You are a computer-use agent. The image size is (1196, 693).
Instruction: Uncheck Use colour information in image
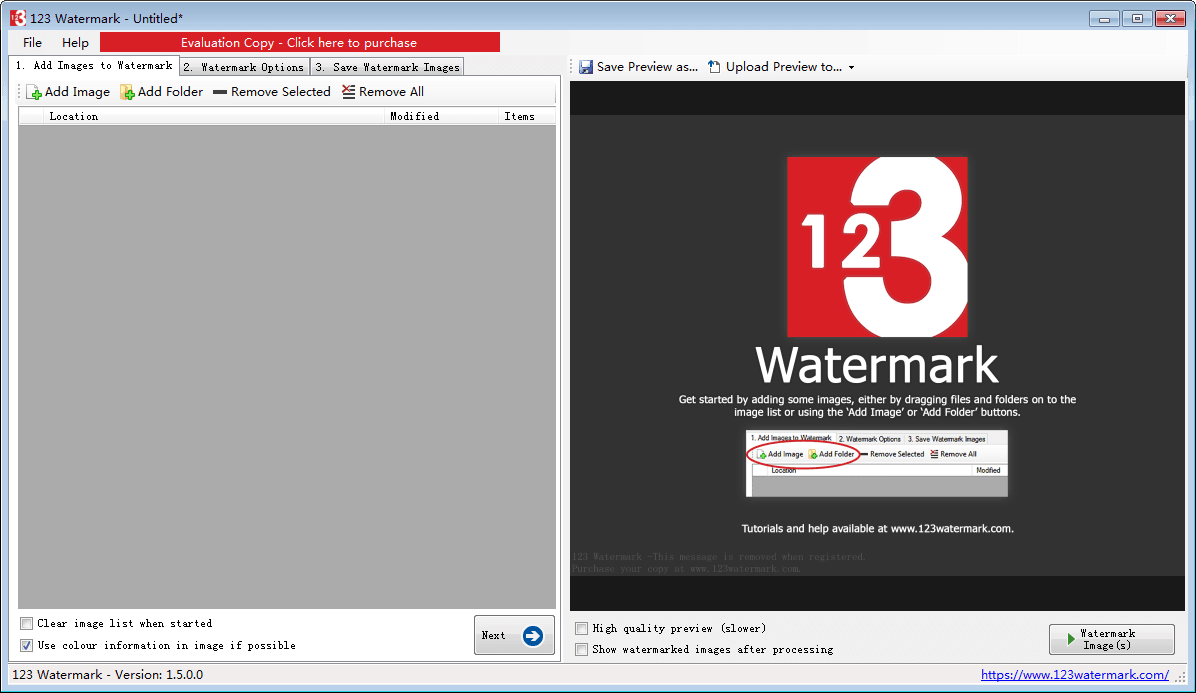coord(27,646)
